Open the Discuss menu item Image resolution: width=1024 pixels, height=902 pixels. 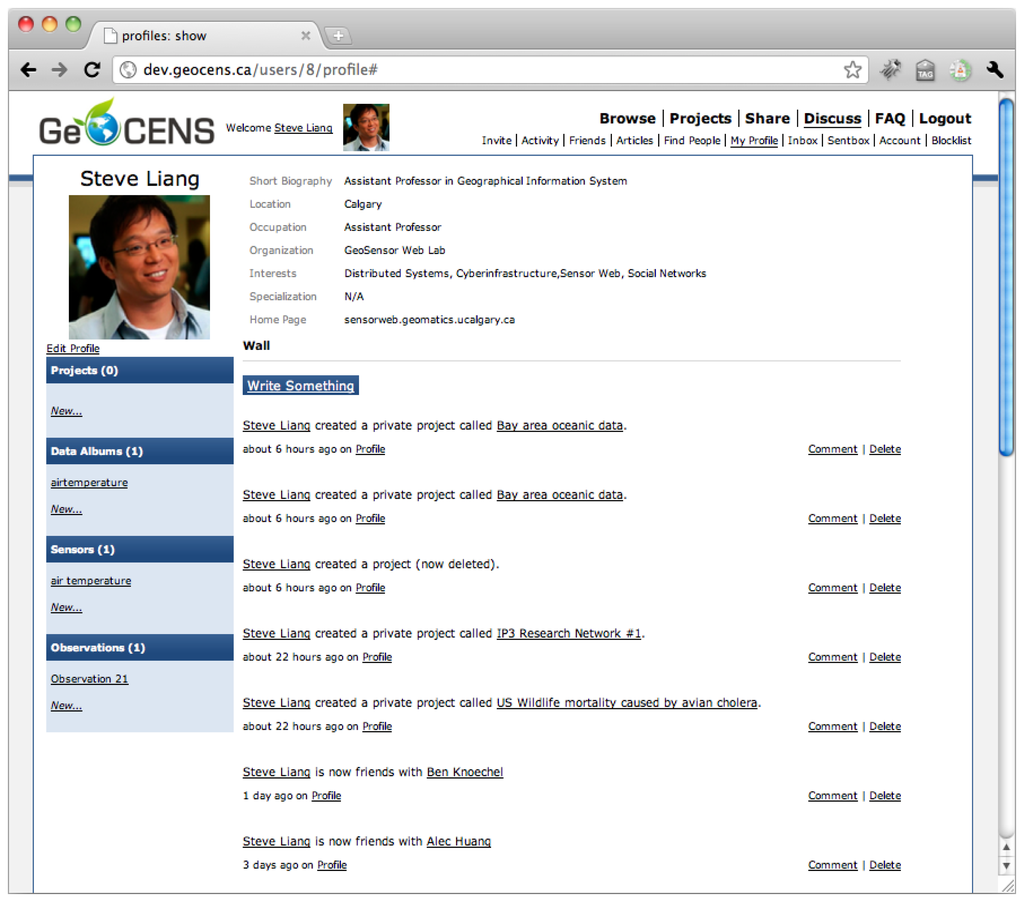pyautogui.click(x=832, y=118)
